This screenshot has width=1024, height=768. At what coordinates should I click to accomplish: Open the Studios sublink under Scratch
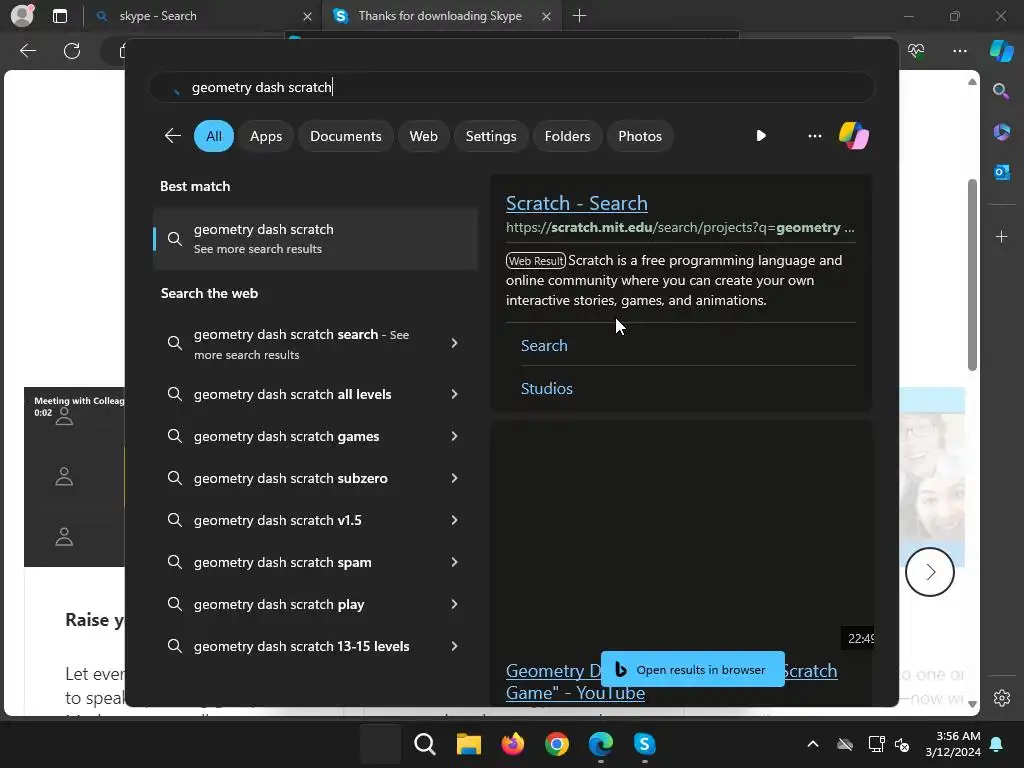[x=547, y=389]
